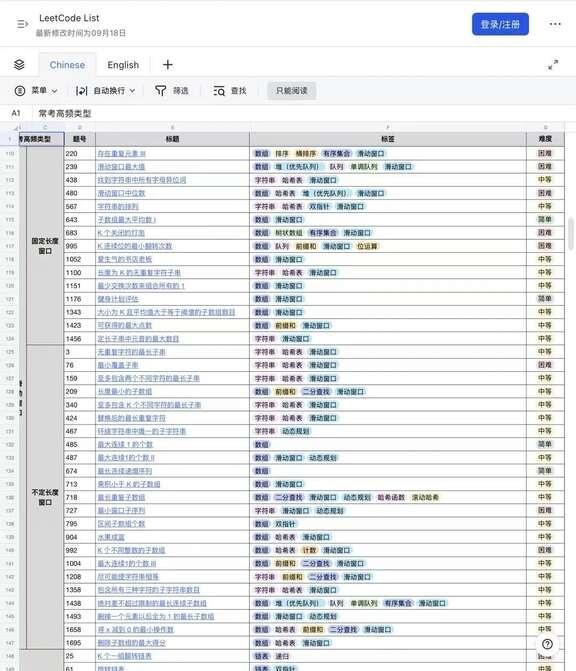Viewport: 576px width, 671px height.
Task: Click the vertical scrollbar thumb
Action: coord(571,234)
